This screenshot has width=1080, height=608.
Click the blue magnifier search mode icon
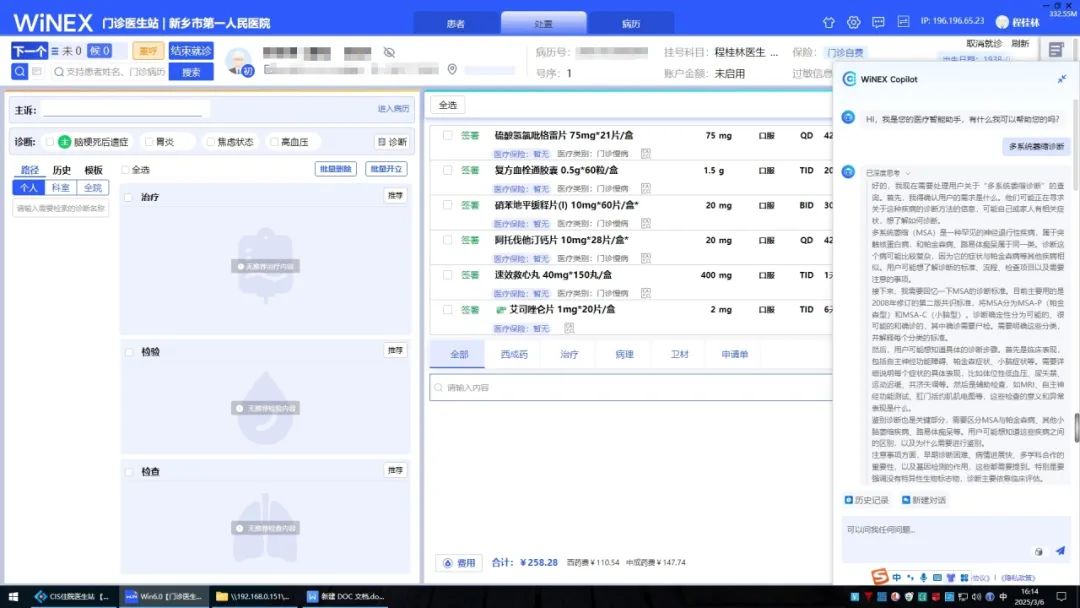19,71
